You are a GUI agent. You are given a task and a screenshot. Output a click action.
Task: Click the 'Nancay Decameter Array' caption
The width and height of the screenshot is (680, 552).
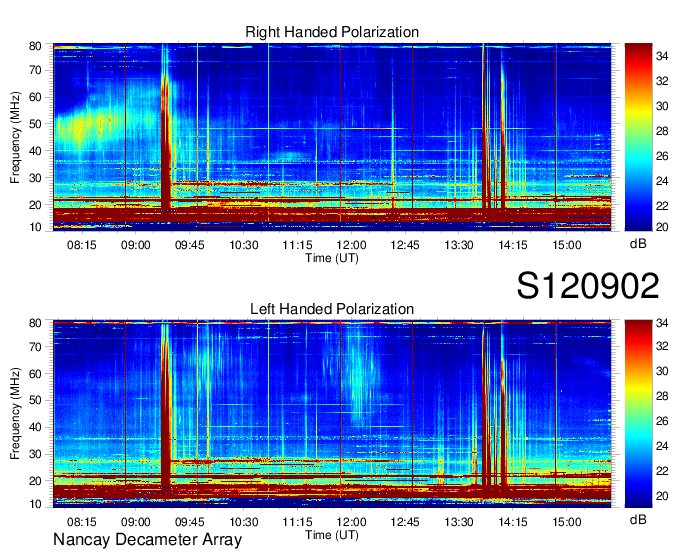pos(147,540)
